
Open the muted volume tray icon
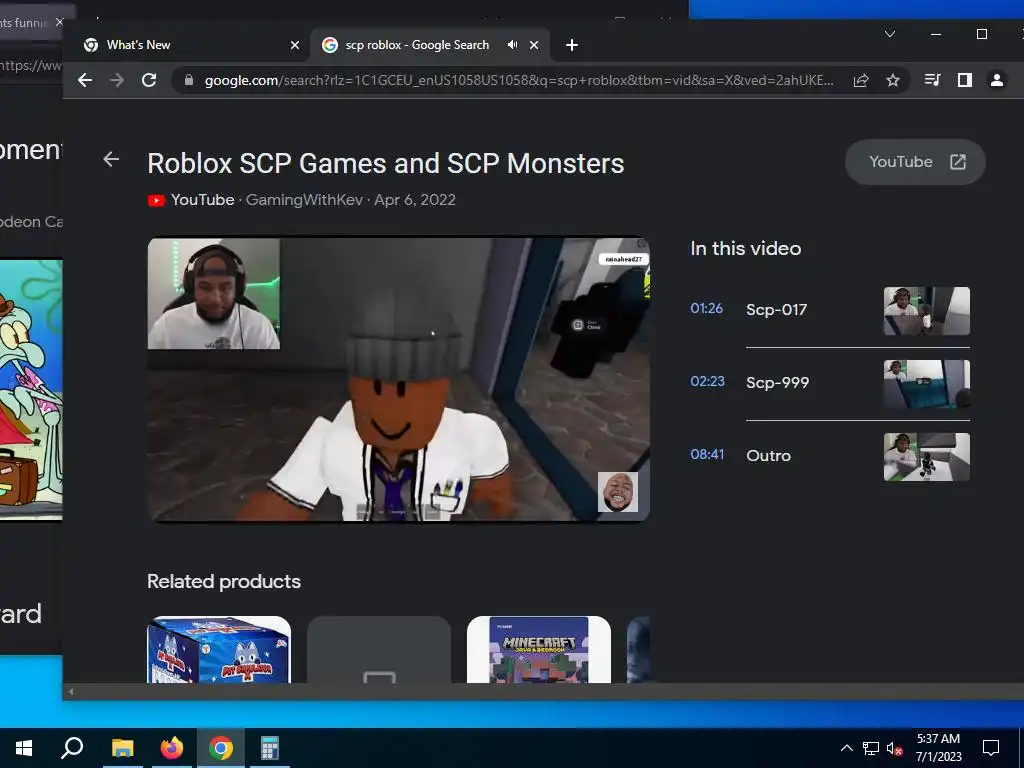[x=895, y=749]
